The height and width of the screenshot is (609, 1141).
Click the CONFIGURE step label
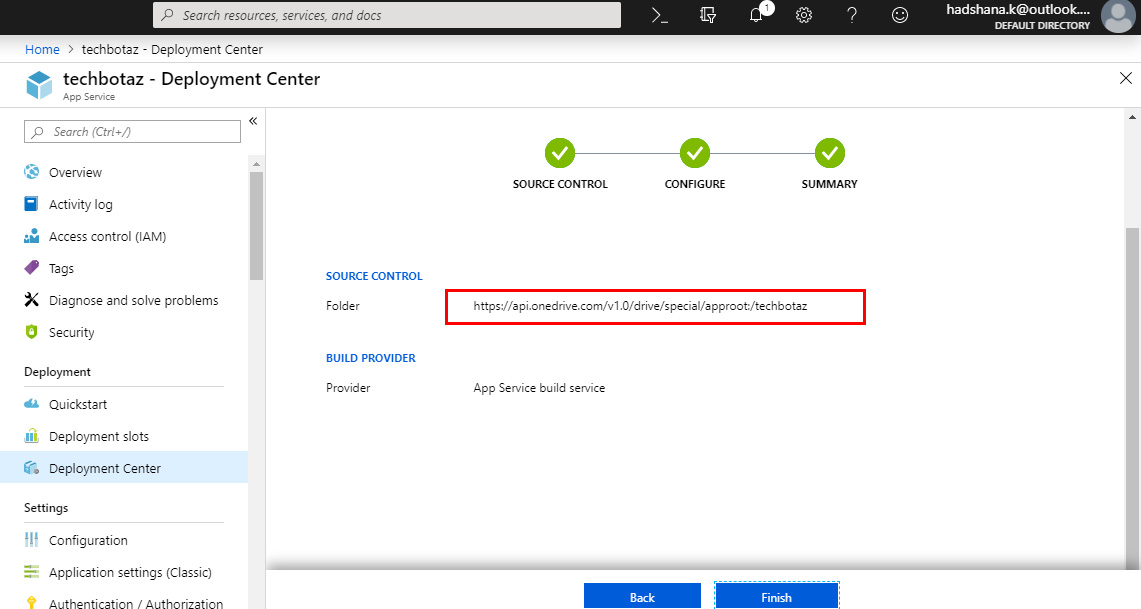pos(695,184)
